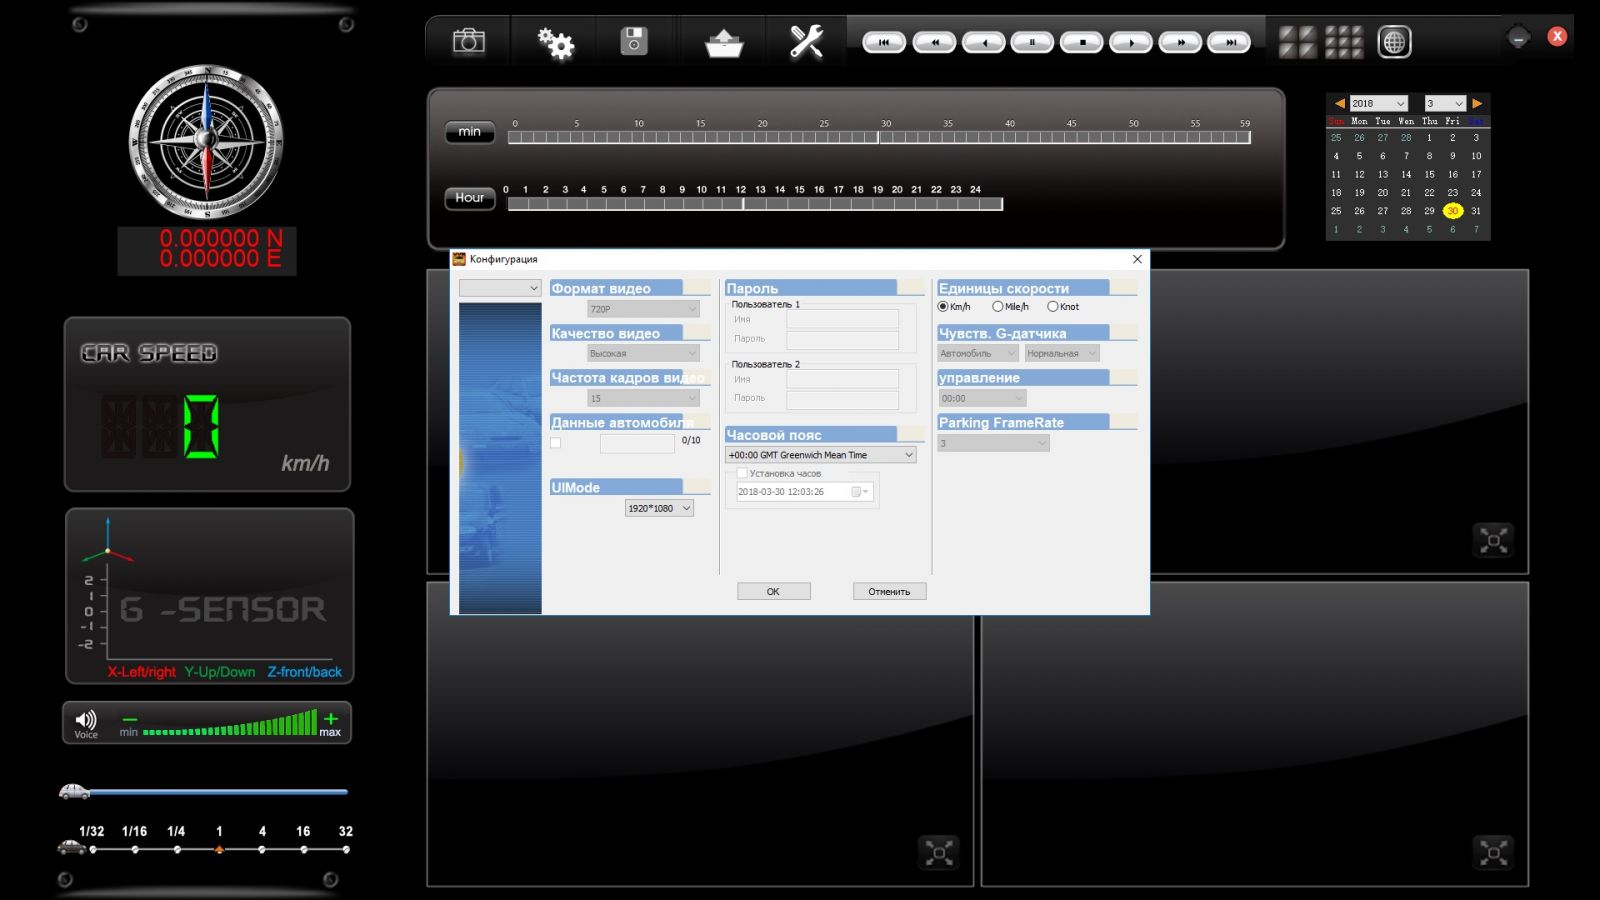Switch to the four-pane grid layout
The width and height of the screenshot is (1600, 900).
click(x=1297, y=42)
